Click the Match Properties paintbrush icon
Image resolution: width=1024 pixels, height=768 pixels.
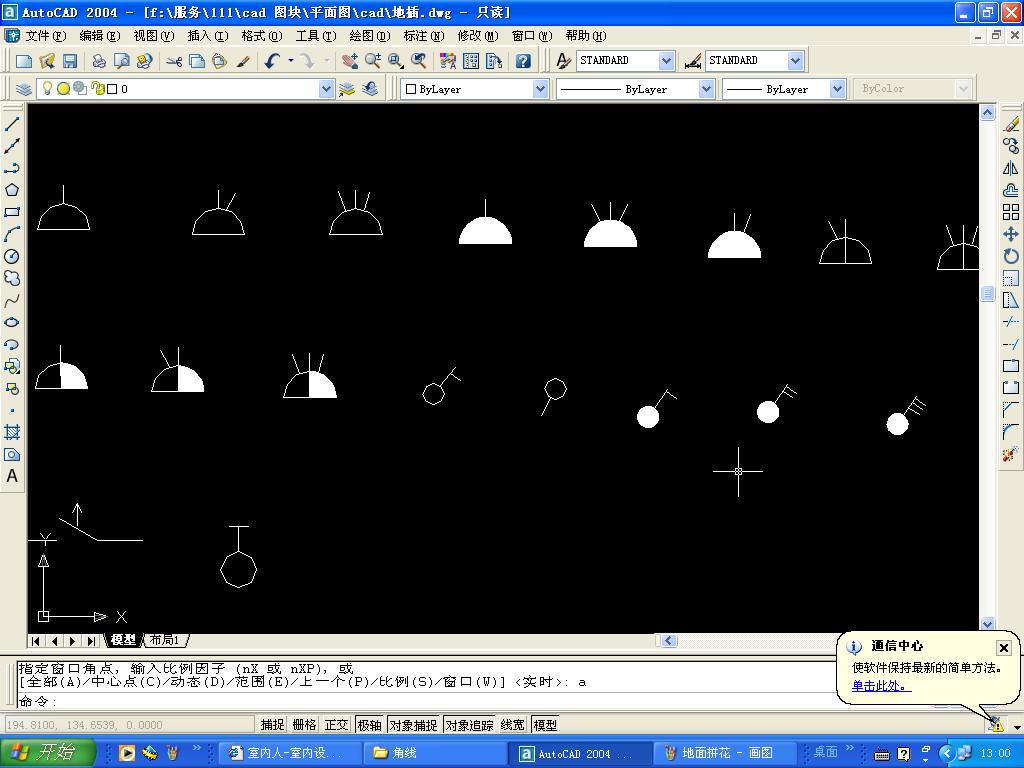coord(243,61)
